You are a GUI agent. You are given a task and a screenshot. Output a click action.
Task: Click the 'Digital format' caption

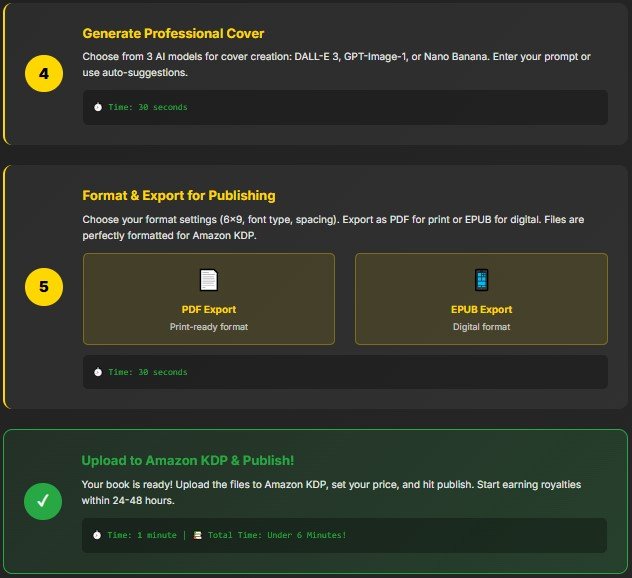click(481, 327)
